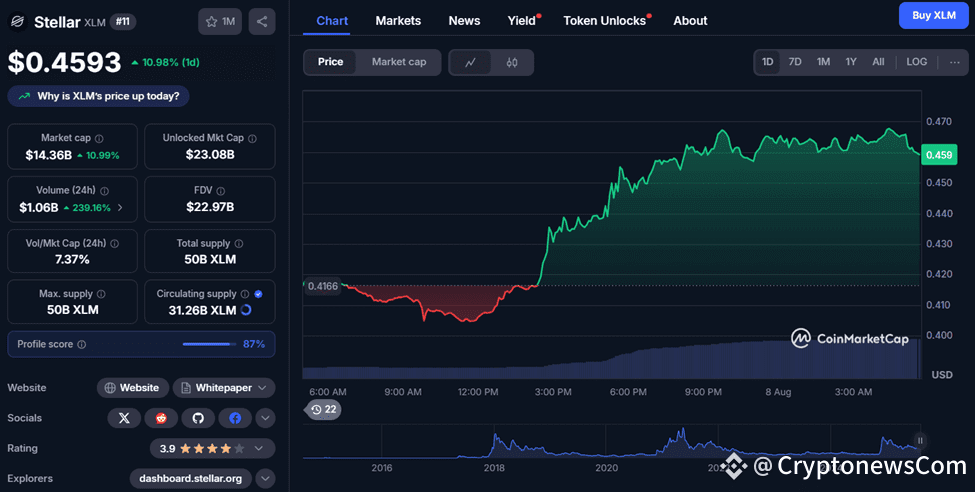This screenshot has width=975, height=492.
Task: Click the $0.4593 price value
Action: [x=65, y=62]
